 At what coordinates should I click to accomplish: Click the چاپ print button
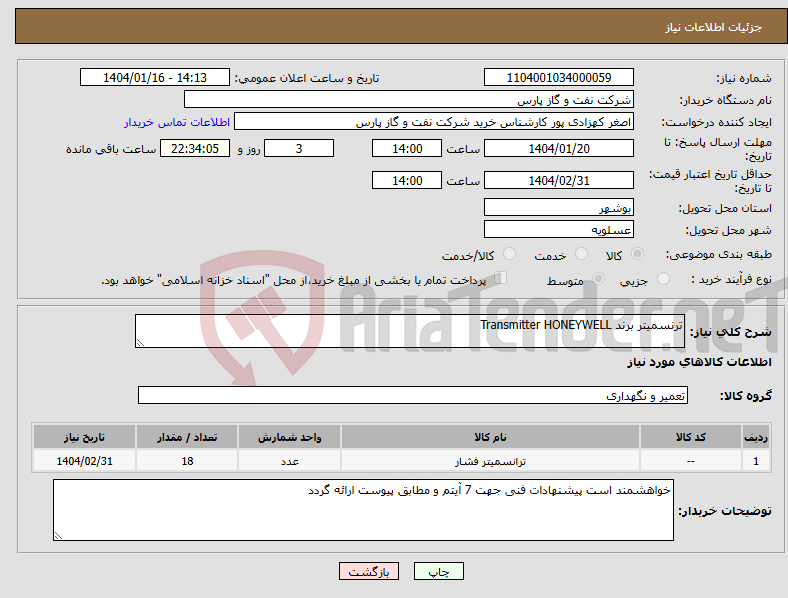[439, 571]
